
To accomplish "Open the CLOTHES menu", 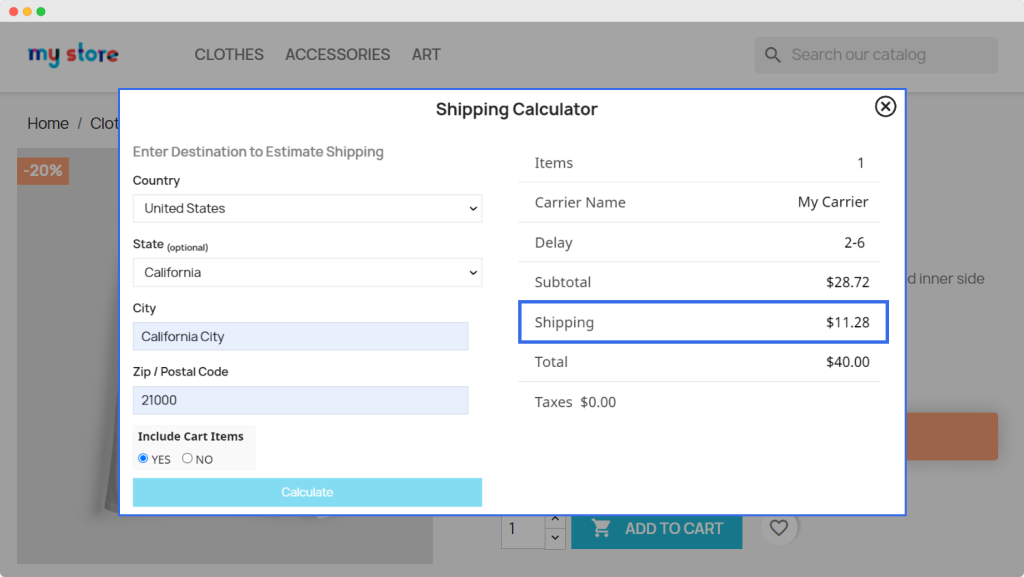I will coord(229,55).
